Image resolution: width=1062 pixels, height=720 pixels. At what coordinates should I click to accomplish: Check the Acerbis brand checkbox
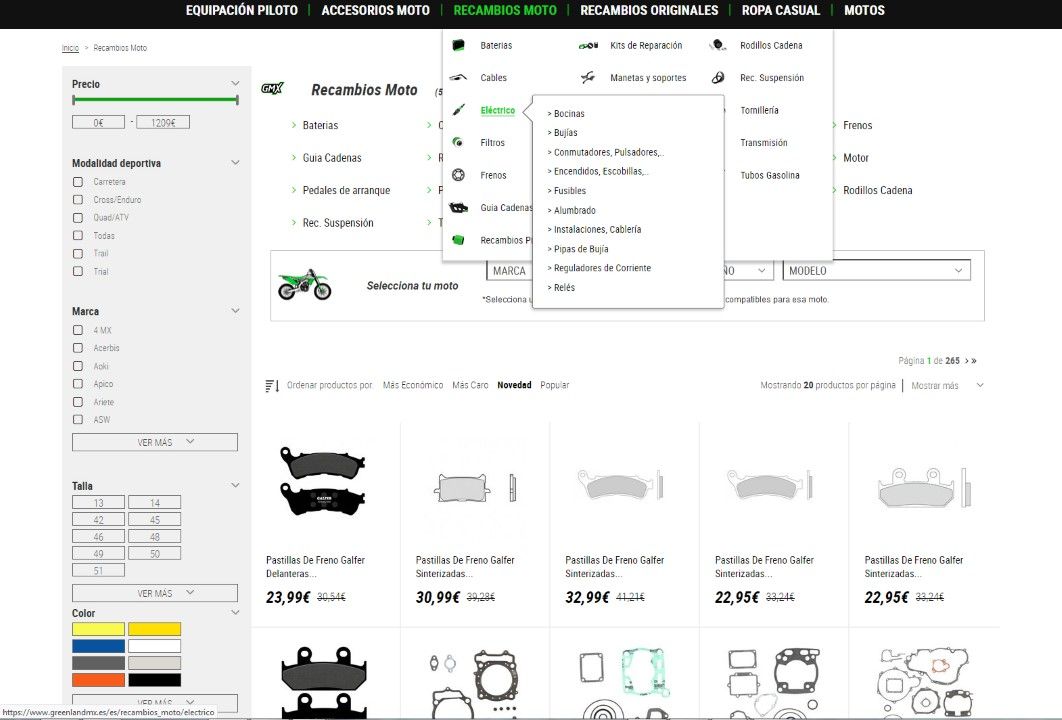[x=78, y=348]
